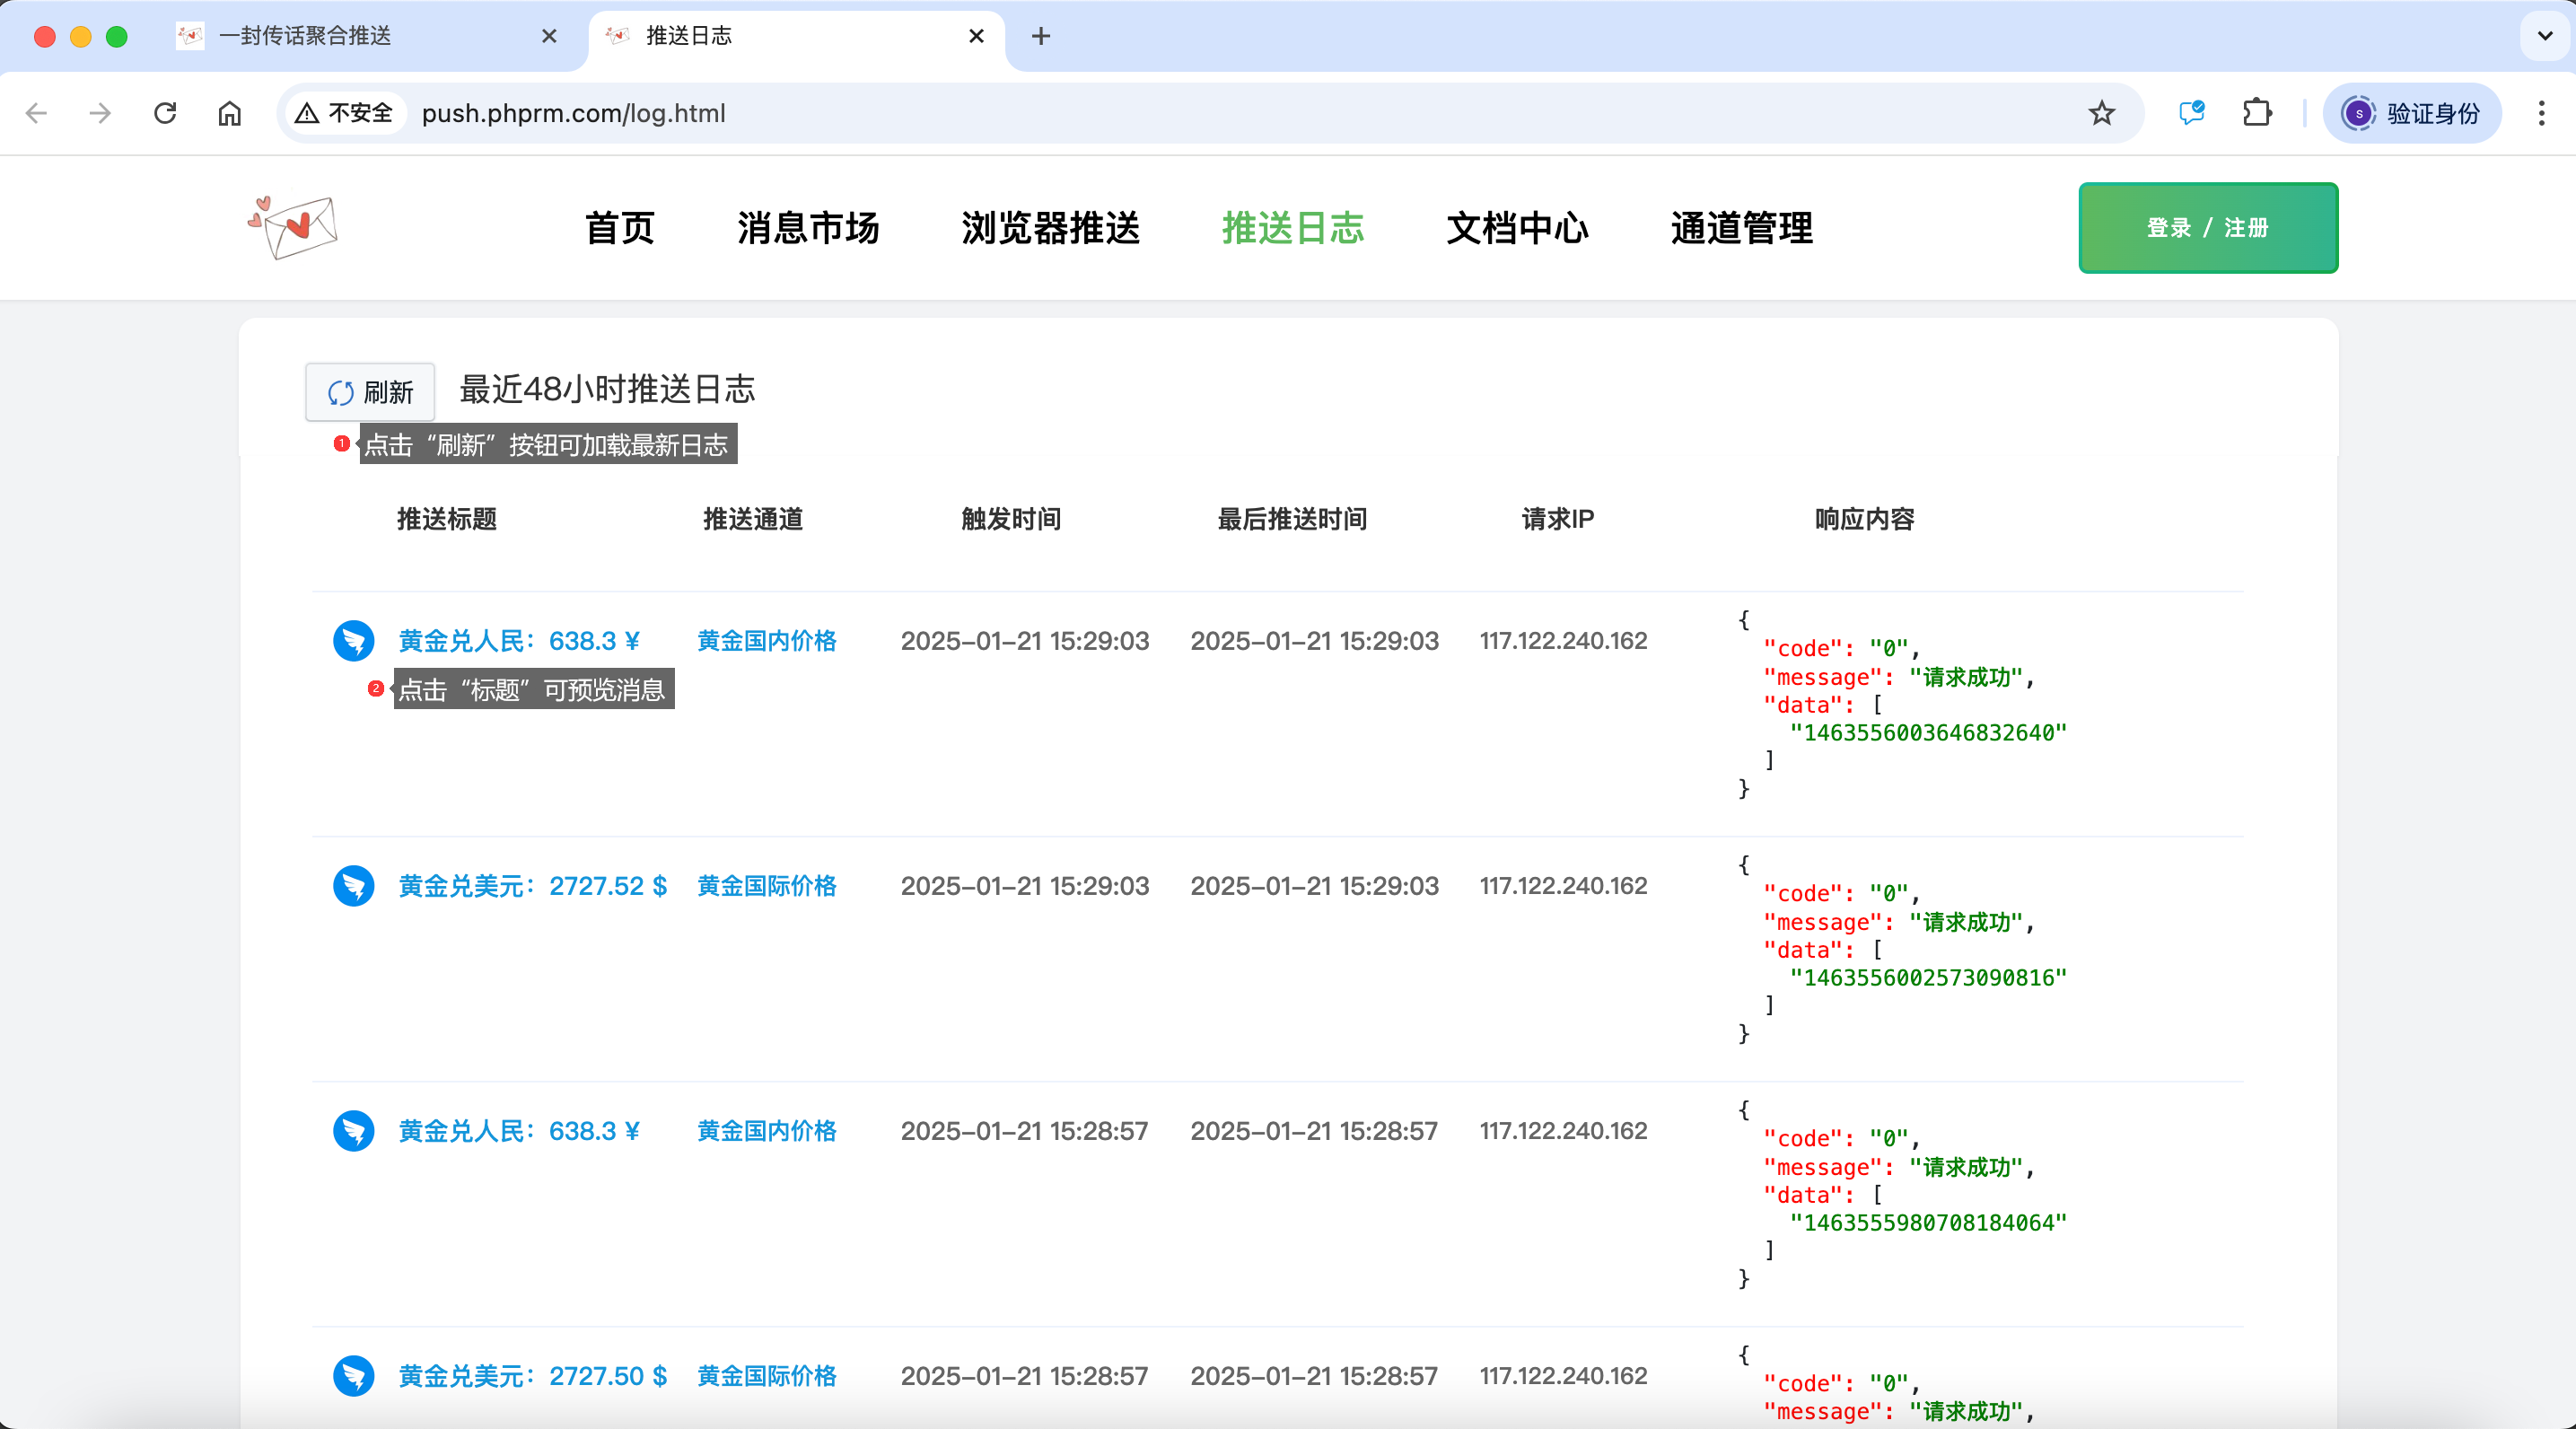
Task: Click the data ID "1463555980708184064"
Action: click(x=1928, y=1223)
